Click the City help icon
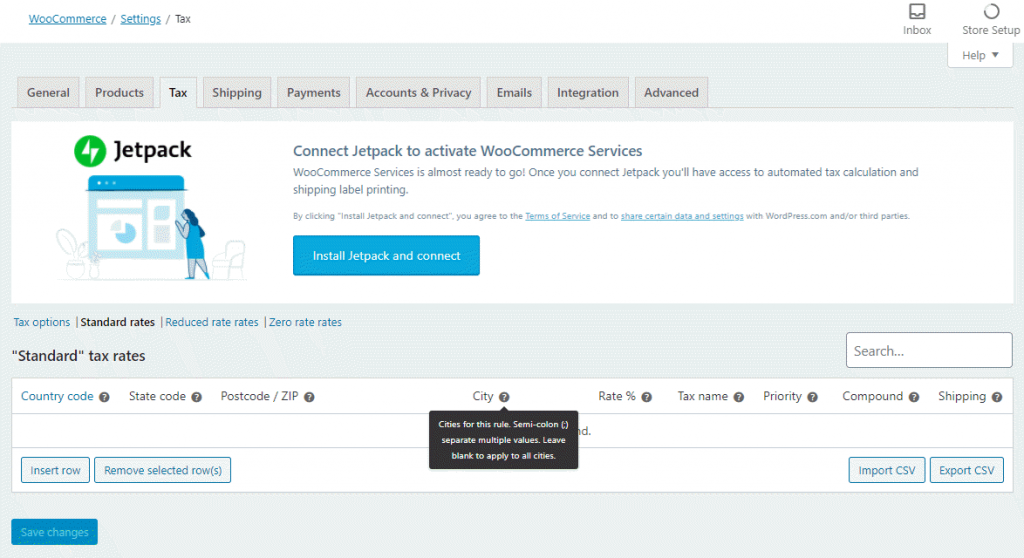 (x=504, y=397)
